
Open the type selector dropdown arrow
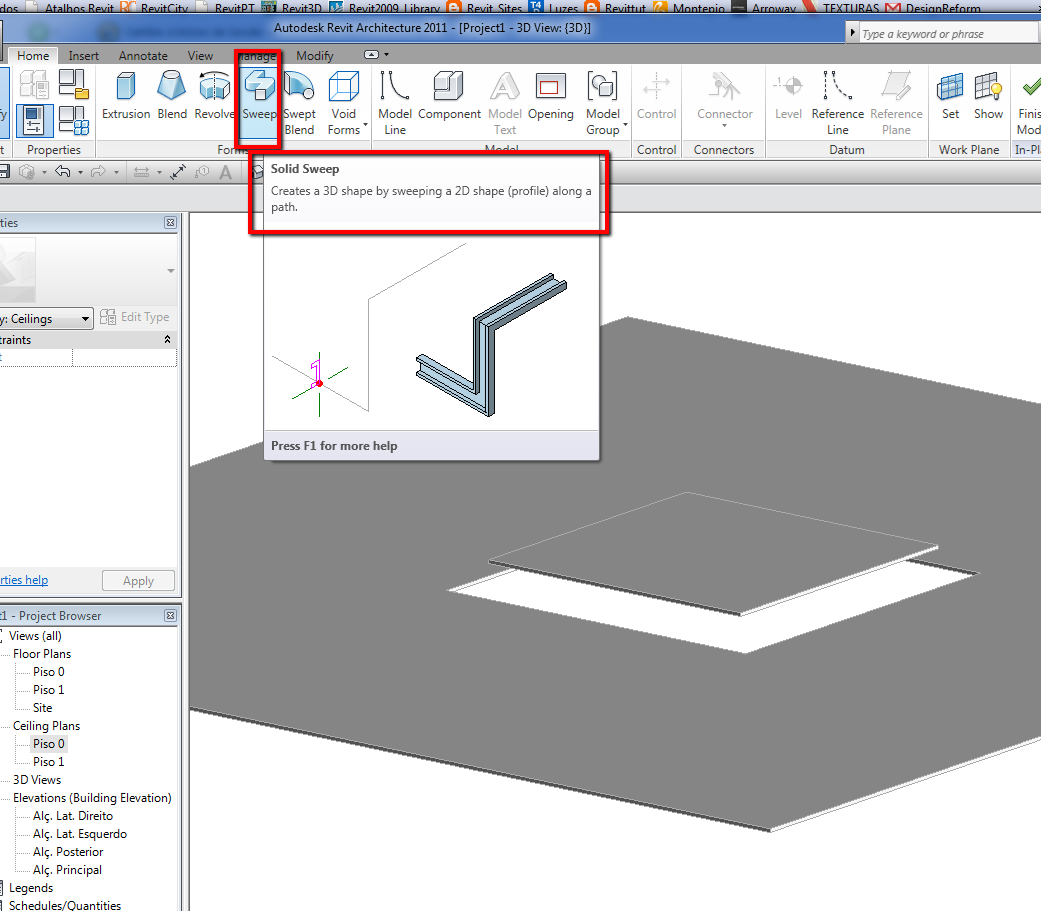[x=171, y=271]
